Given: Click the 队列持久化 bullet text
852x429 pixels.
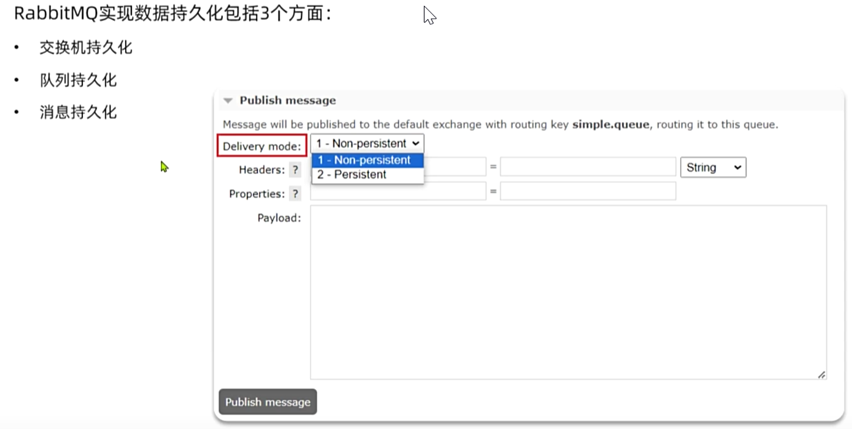Looking at the screenshot, I should [78, 80].
